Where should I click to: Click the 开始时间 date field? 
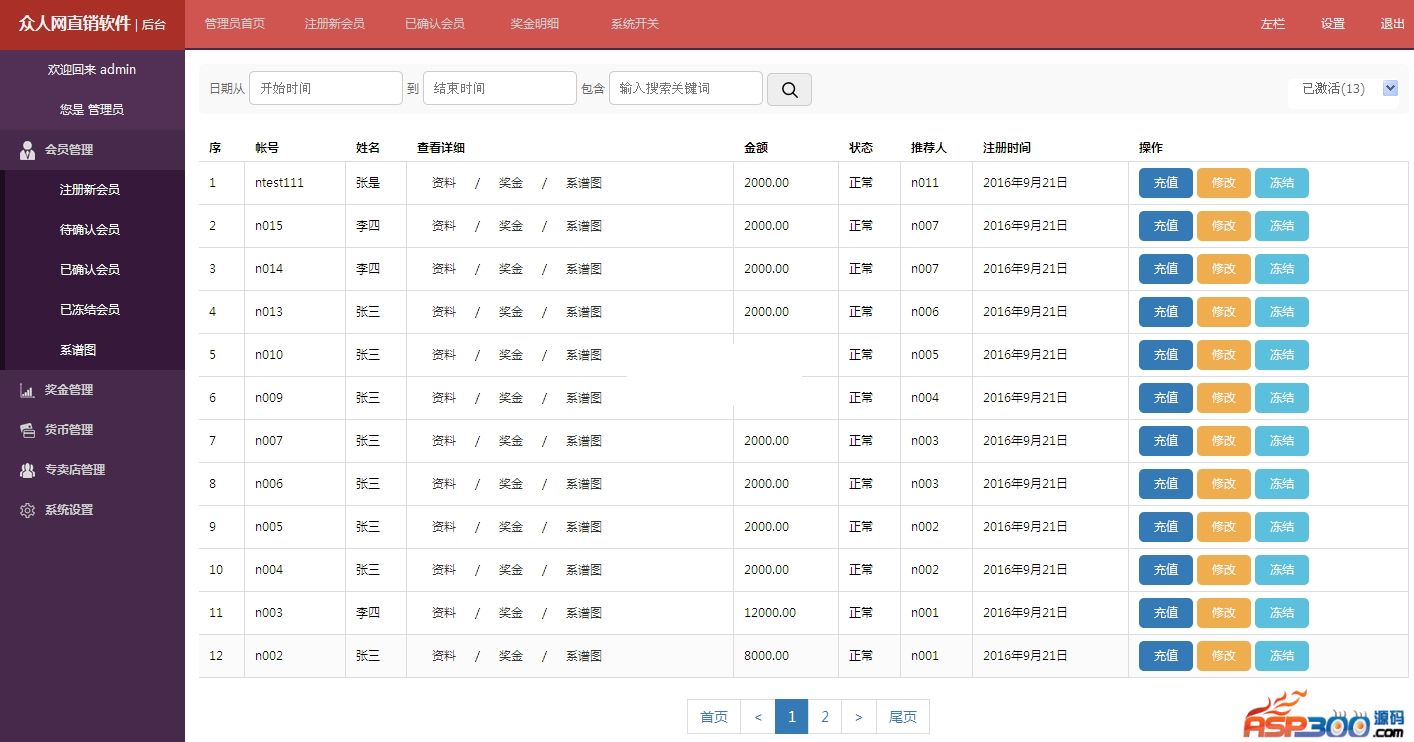click(x=325, y=88)
